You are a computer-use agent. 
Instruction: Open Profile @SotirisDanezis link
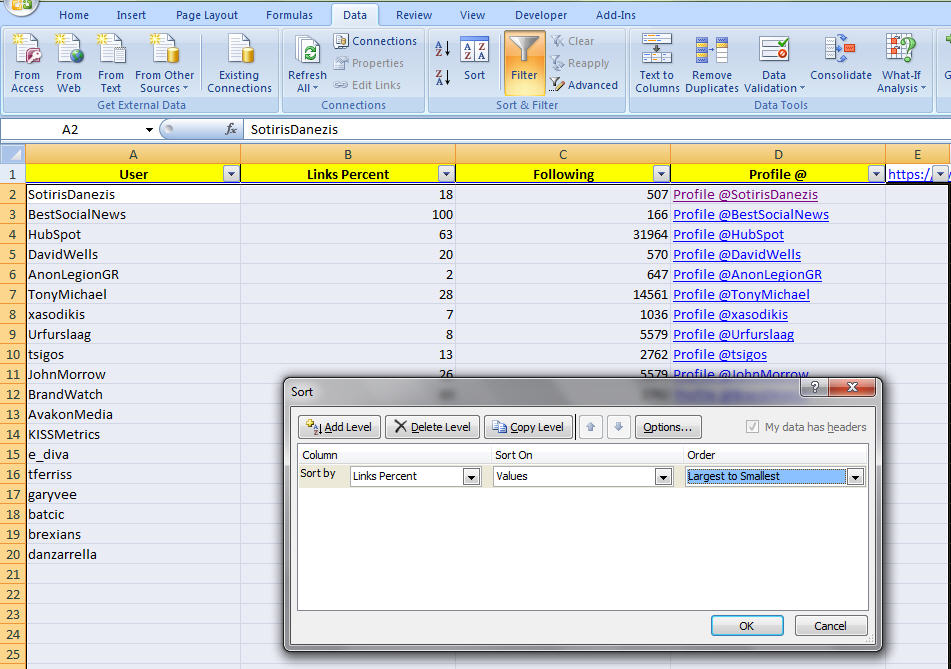point(745,195)
